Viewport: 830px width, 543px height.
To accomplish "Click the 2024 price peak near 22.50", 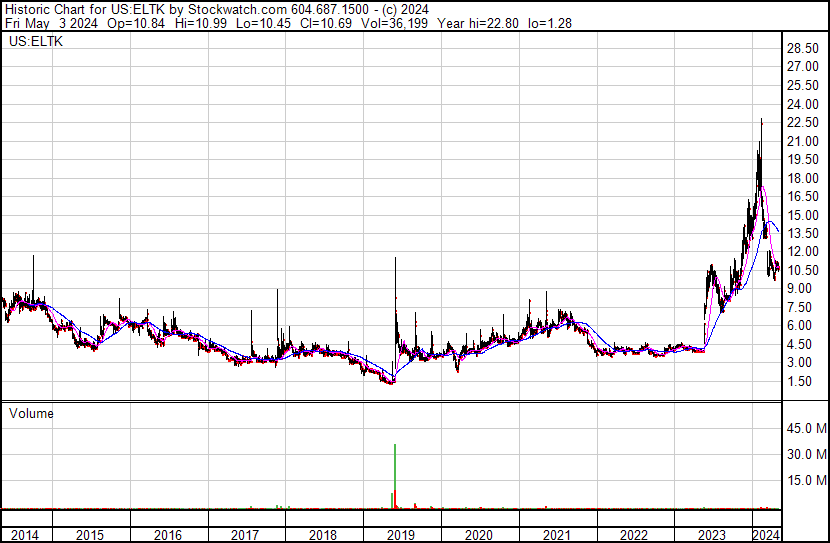I will tap(762, 122).
